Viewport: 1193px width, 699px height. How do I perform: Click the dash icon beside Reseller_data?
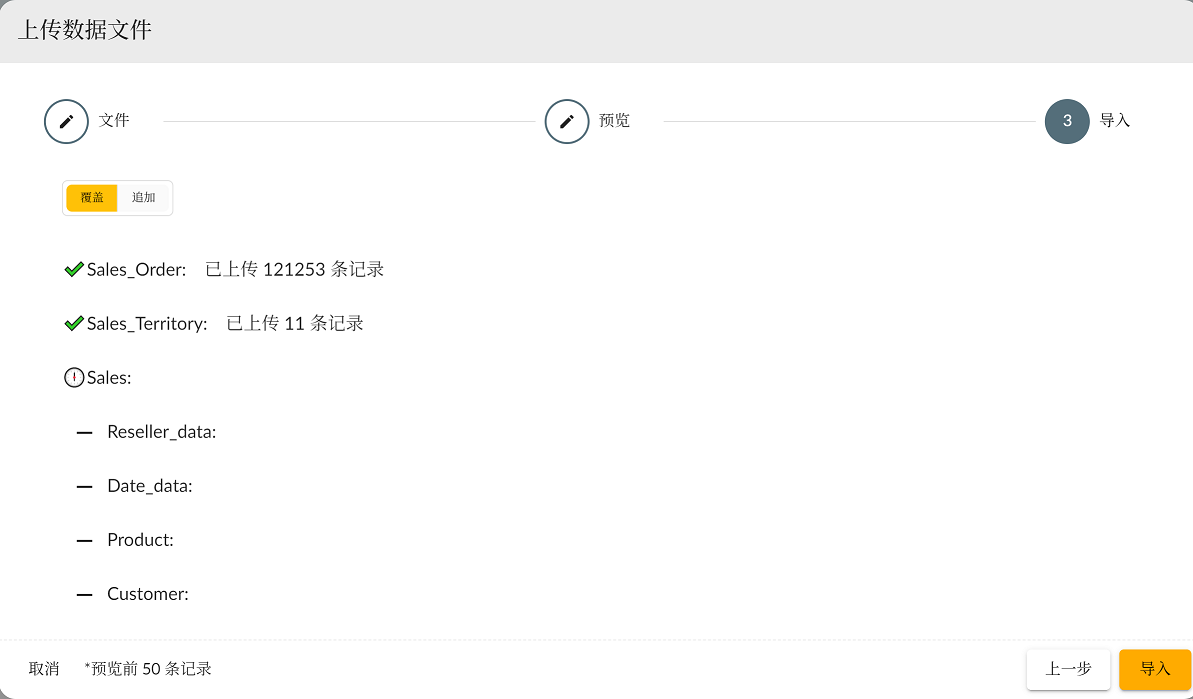tap(85, 432)
